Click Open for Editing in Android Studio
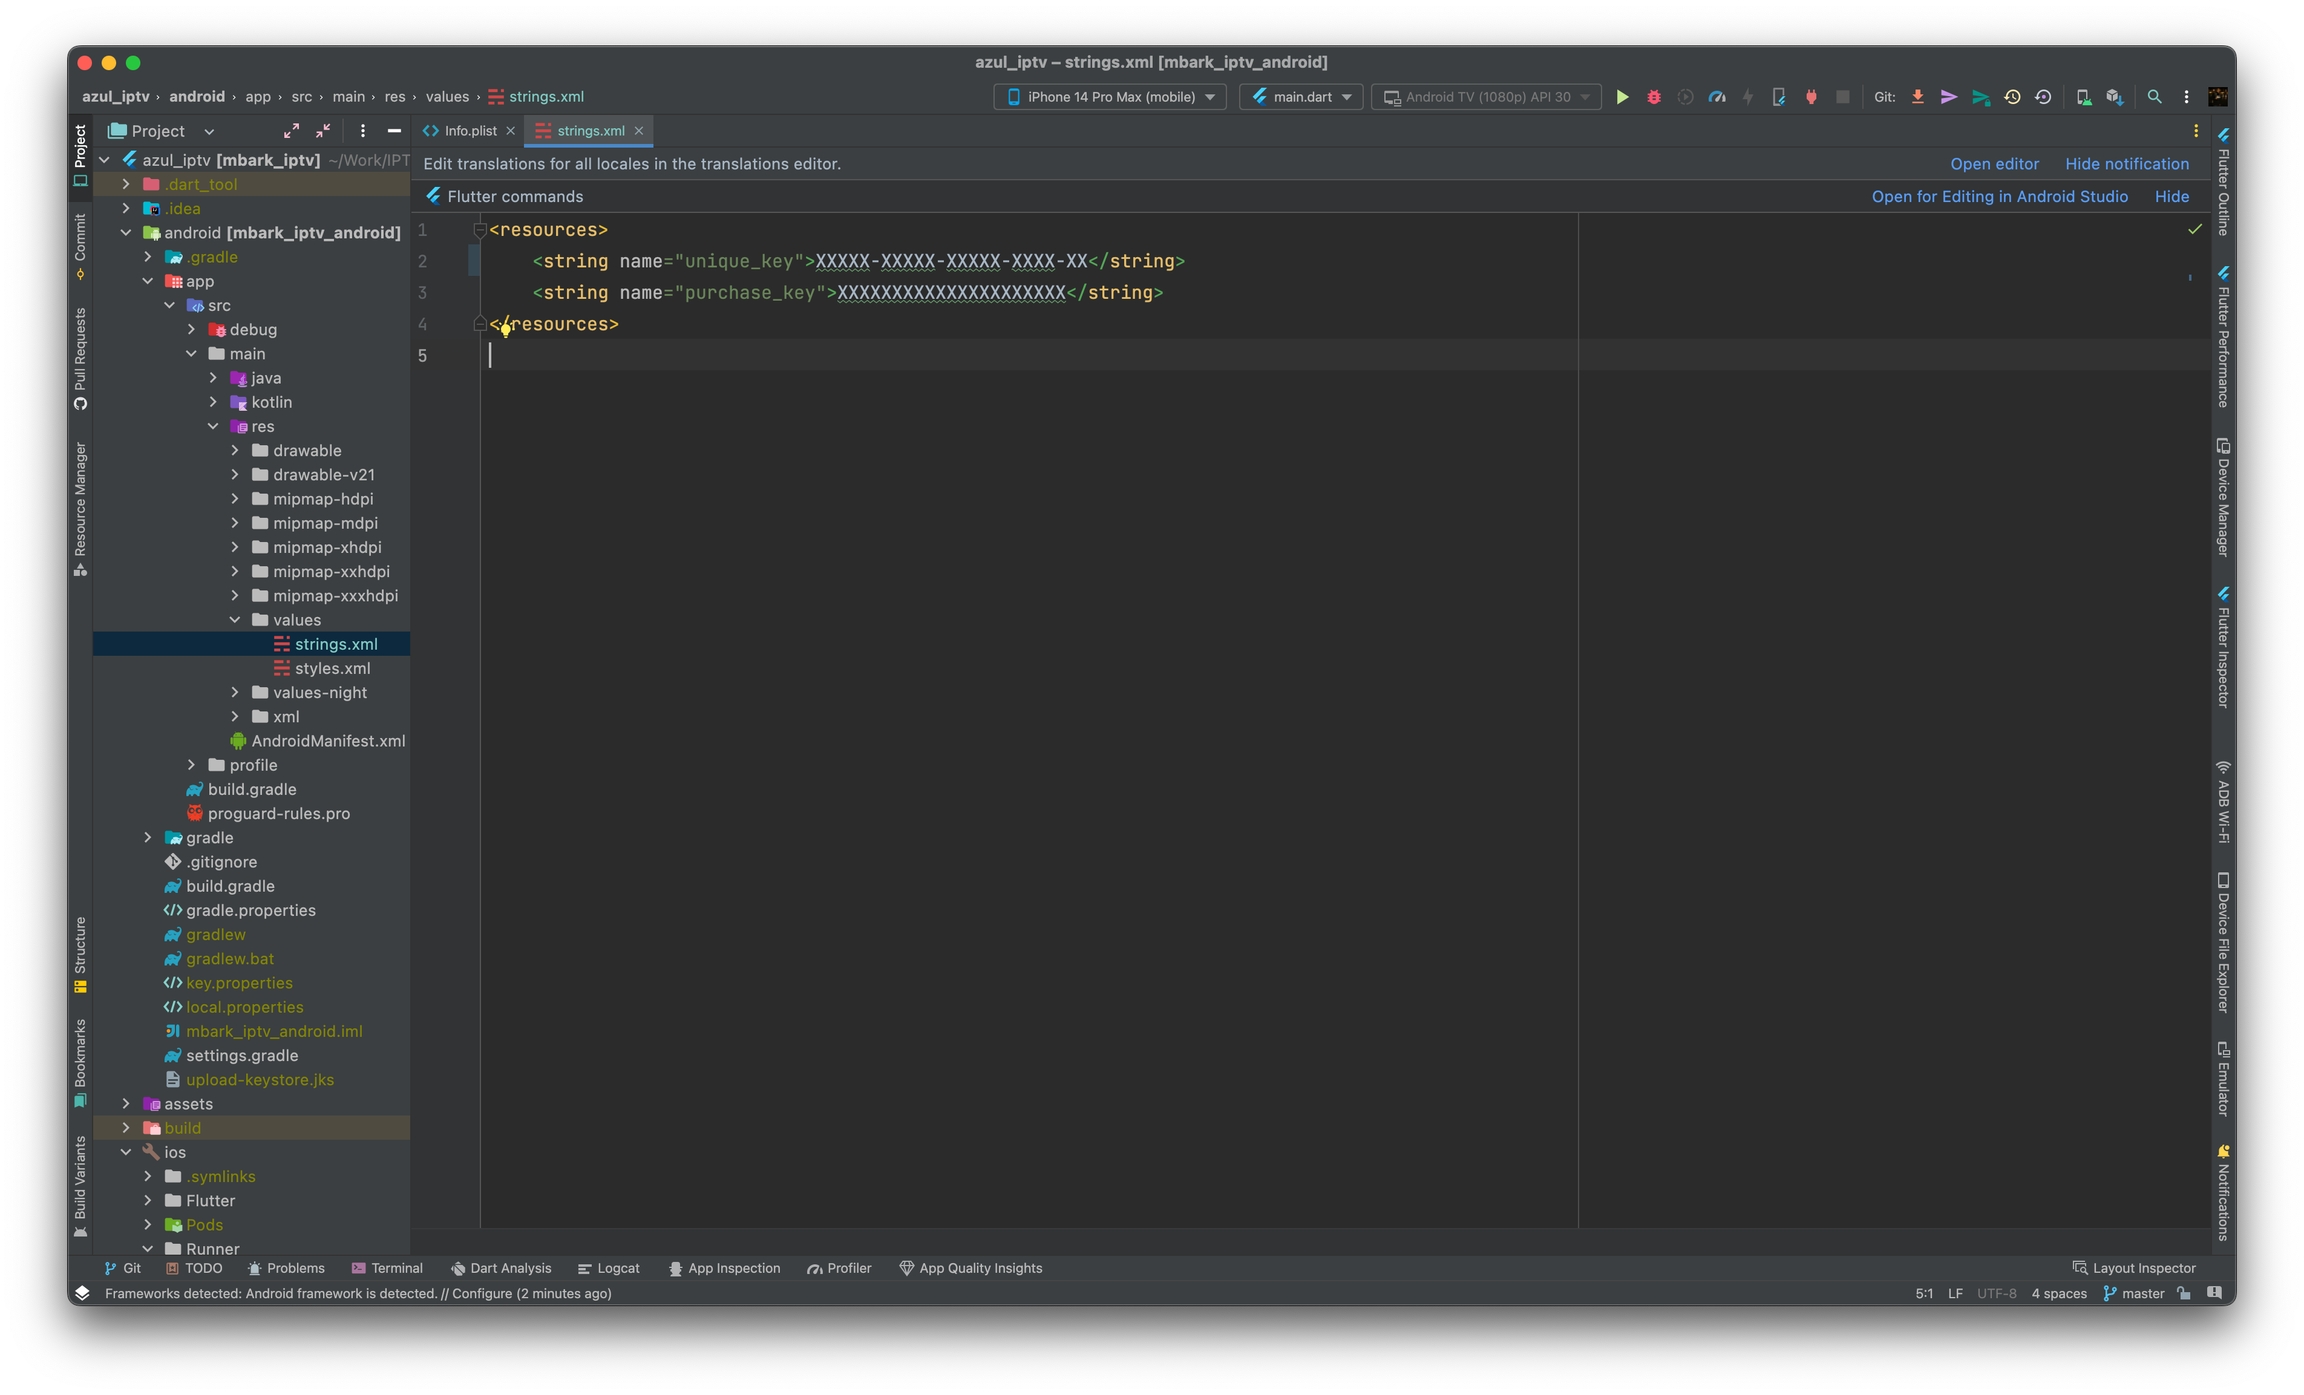The width and height of the screenshot is (2304, 1395). 1999,197
